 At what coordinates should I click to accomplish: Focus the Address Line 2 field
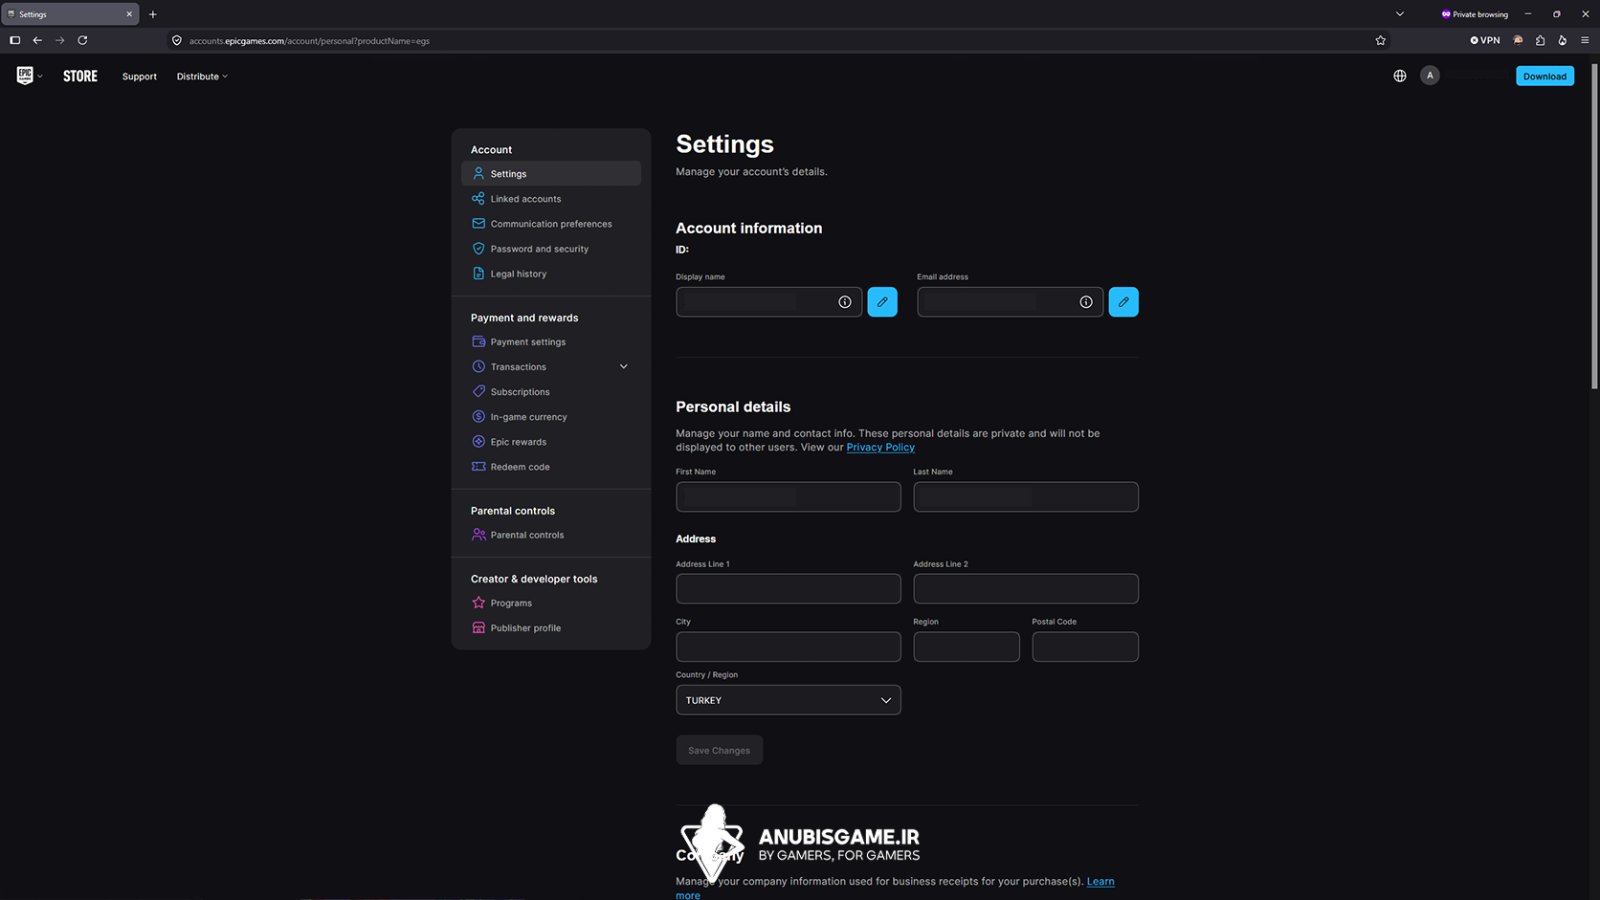point(1026,589)
